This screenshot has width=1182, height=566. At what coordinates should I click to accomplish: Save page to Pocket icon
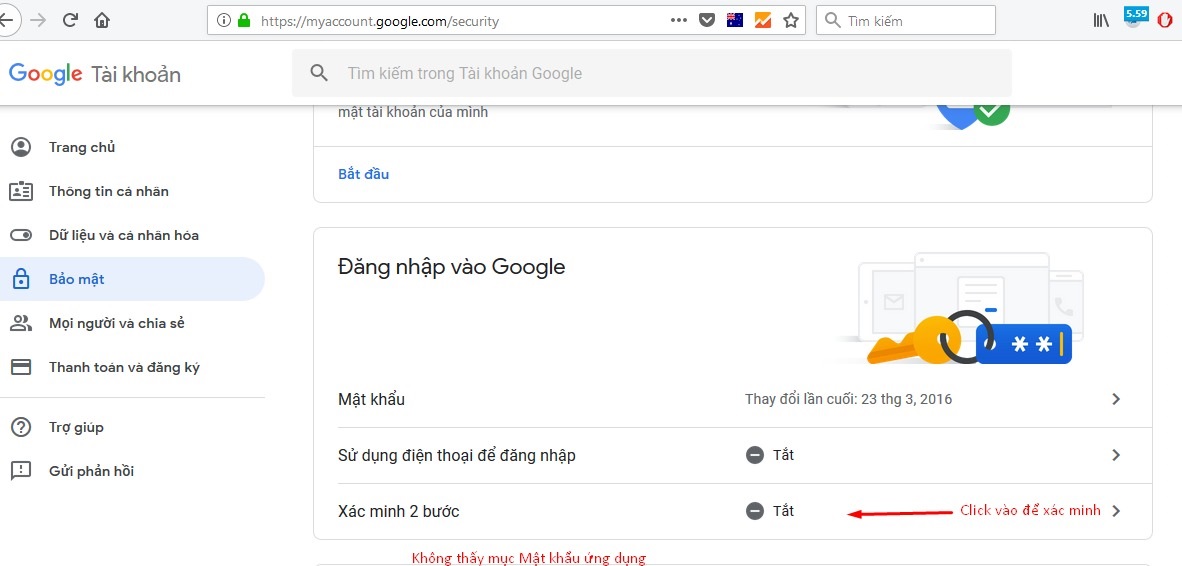point(706,21)
